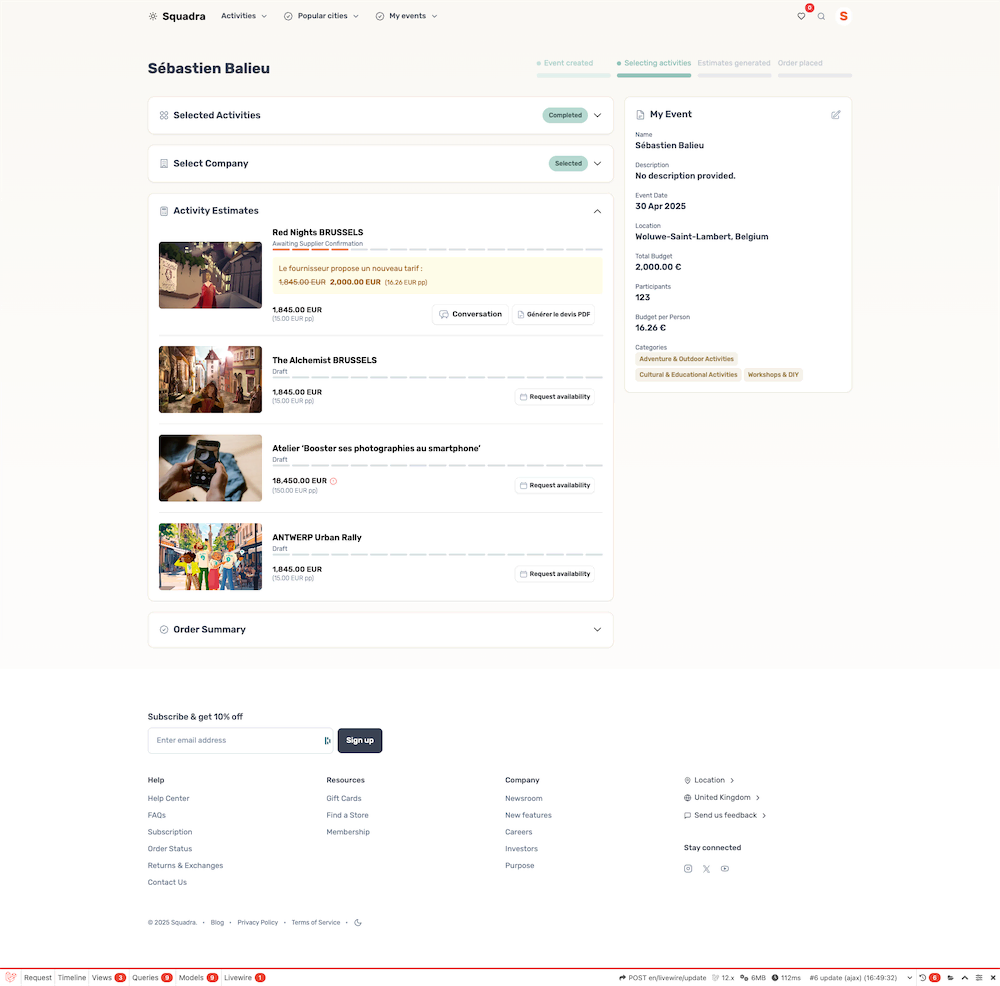Open the Popular cities menu

pyautogui.click(x=321, y=16)
